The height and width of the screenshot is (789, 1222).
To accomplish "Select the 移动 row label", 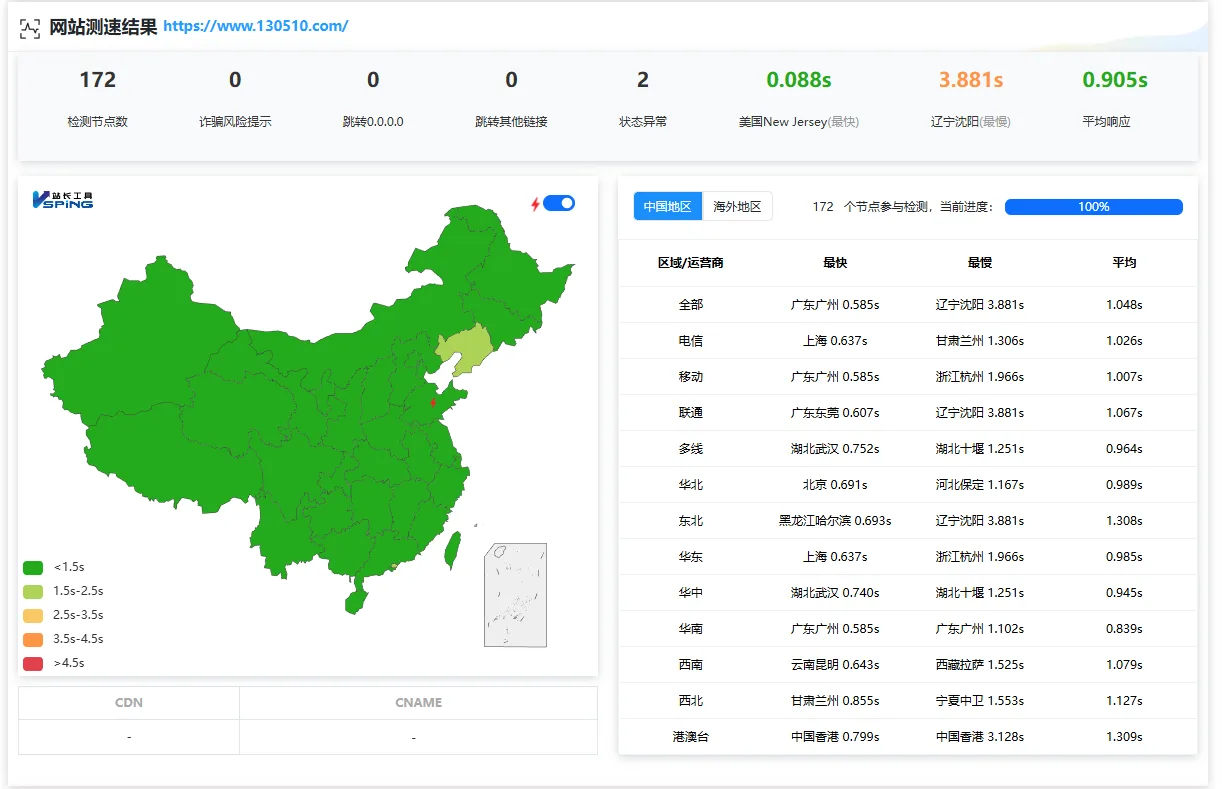I will pyautogui.click(x=690, y=377).
